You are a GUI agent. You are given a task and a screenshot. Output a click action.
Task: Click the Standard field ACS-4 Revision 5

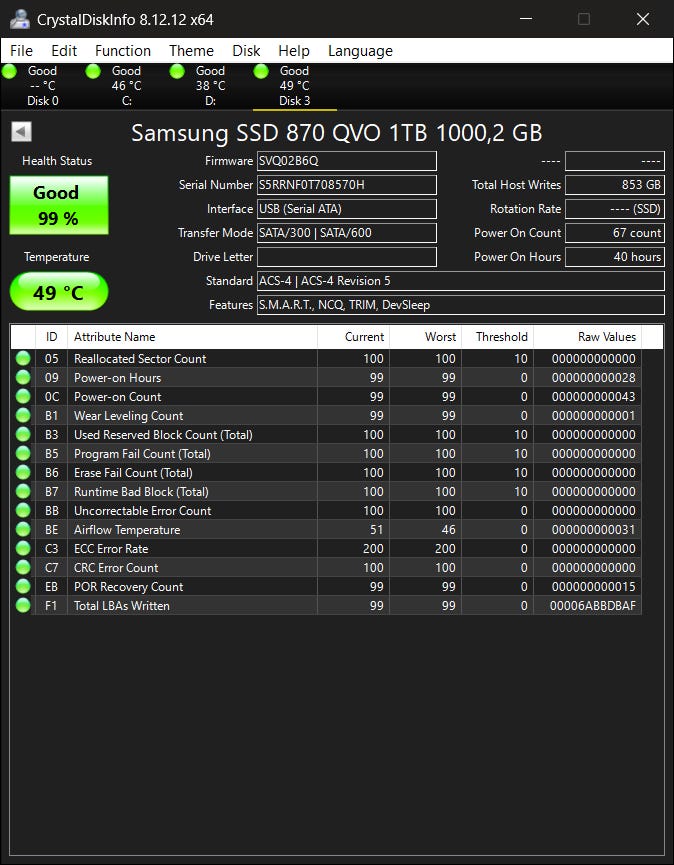coord(461,281)
